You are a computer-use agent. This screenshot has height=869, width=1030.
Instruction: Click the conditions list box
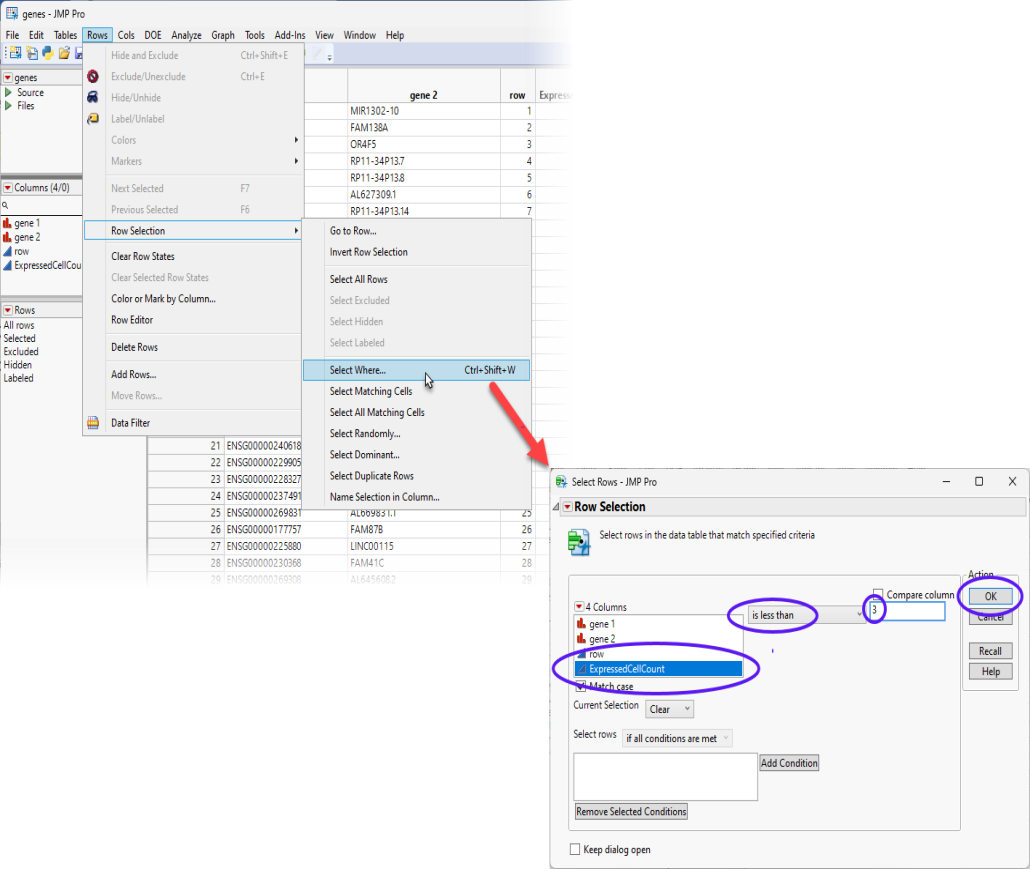point(665,776)
